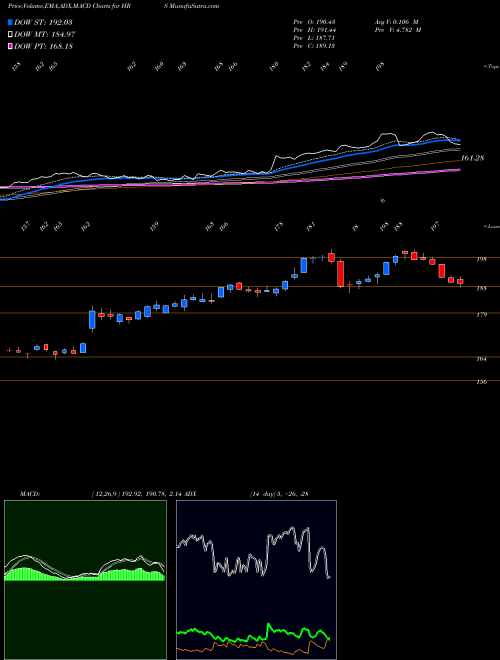The height and width of the screenshot is (660, 500).
Task: Click the MunafaSutra.com site label
Action: tap(194, 6)
